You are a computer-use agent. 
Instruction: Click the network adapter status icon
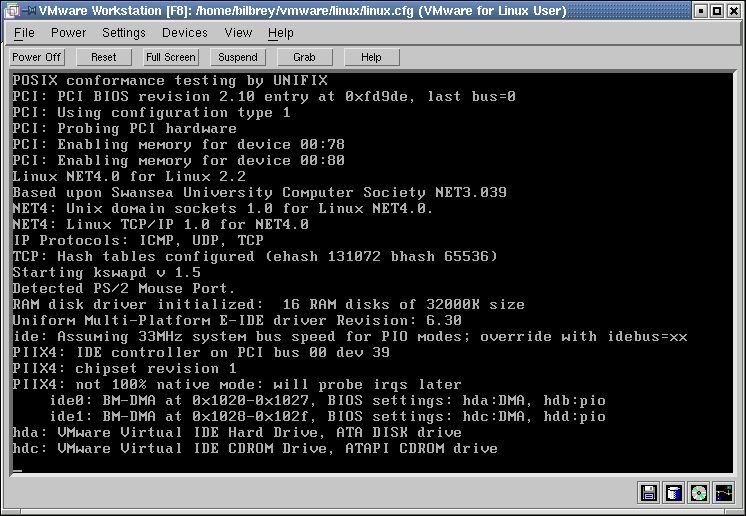[x=723, y=492]
